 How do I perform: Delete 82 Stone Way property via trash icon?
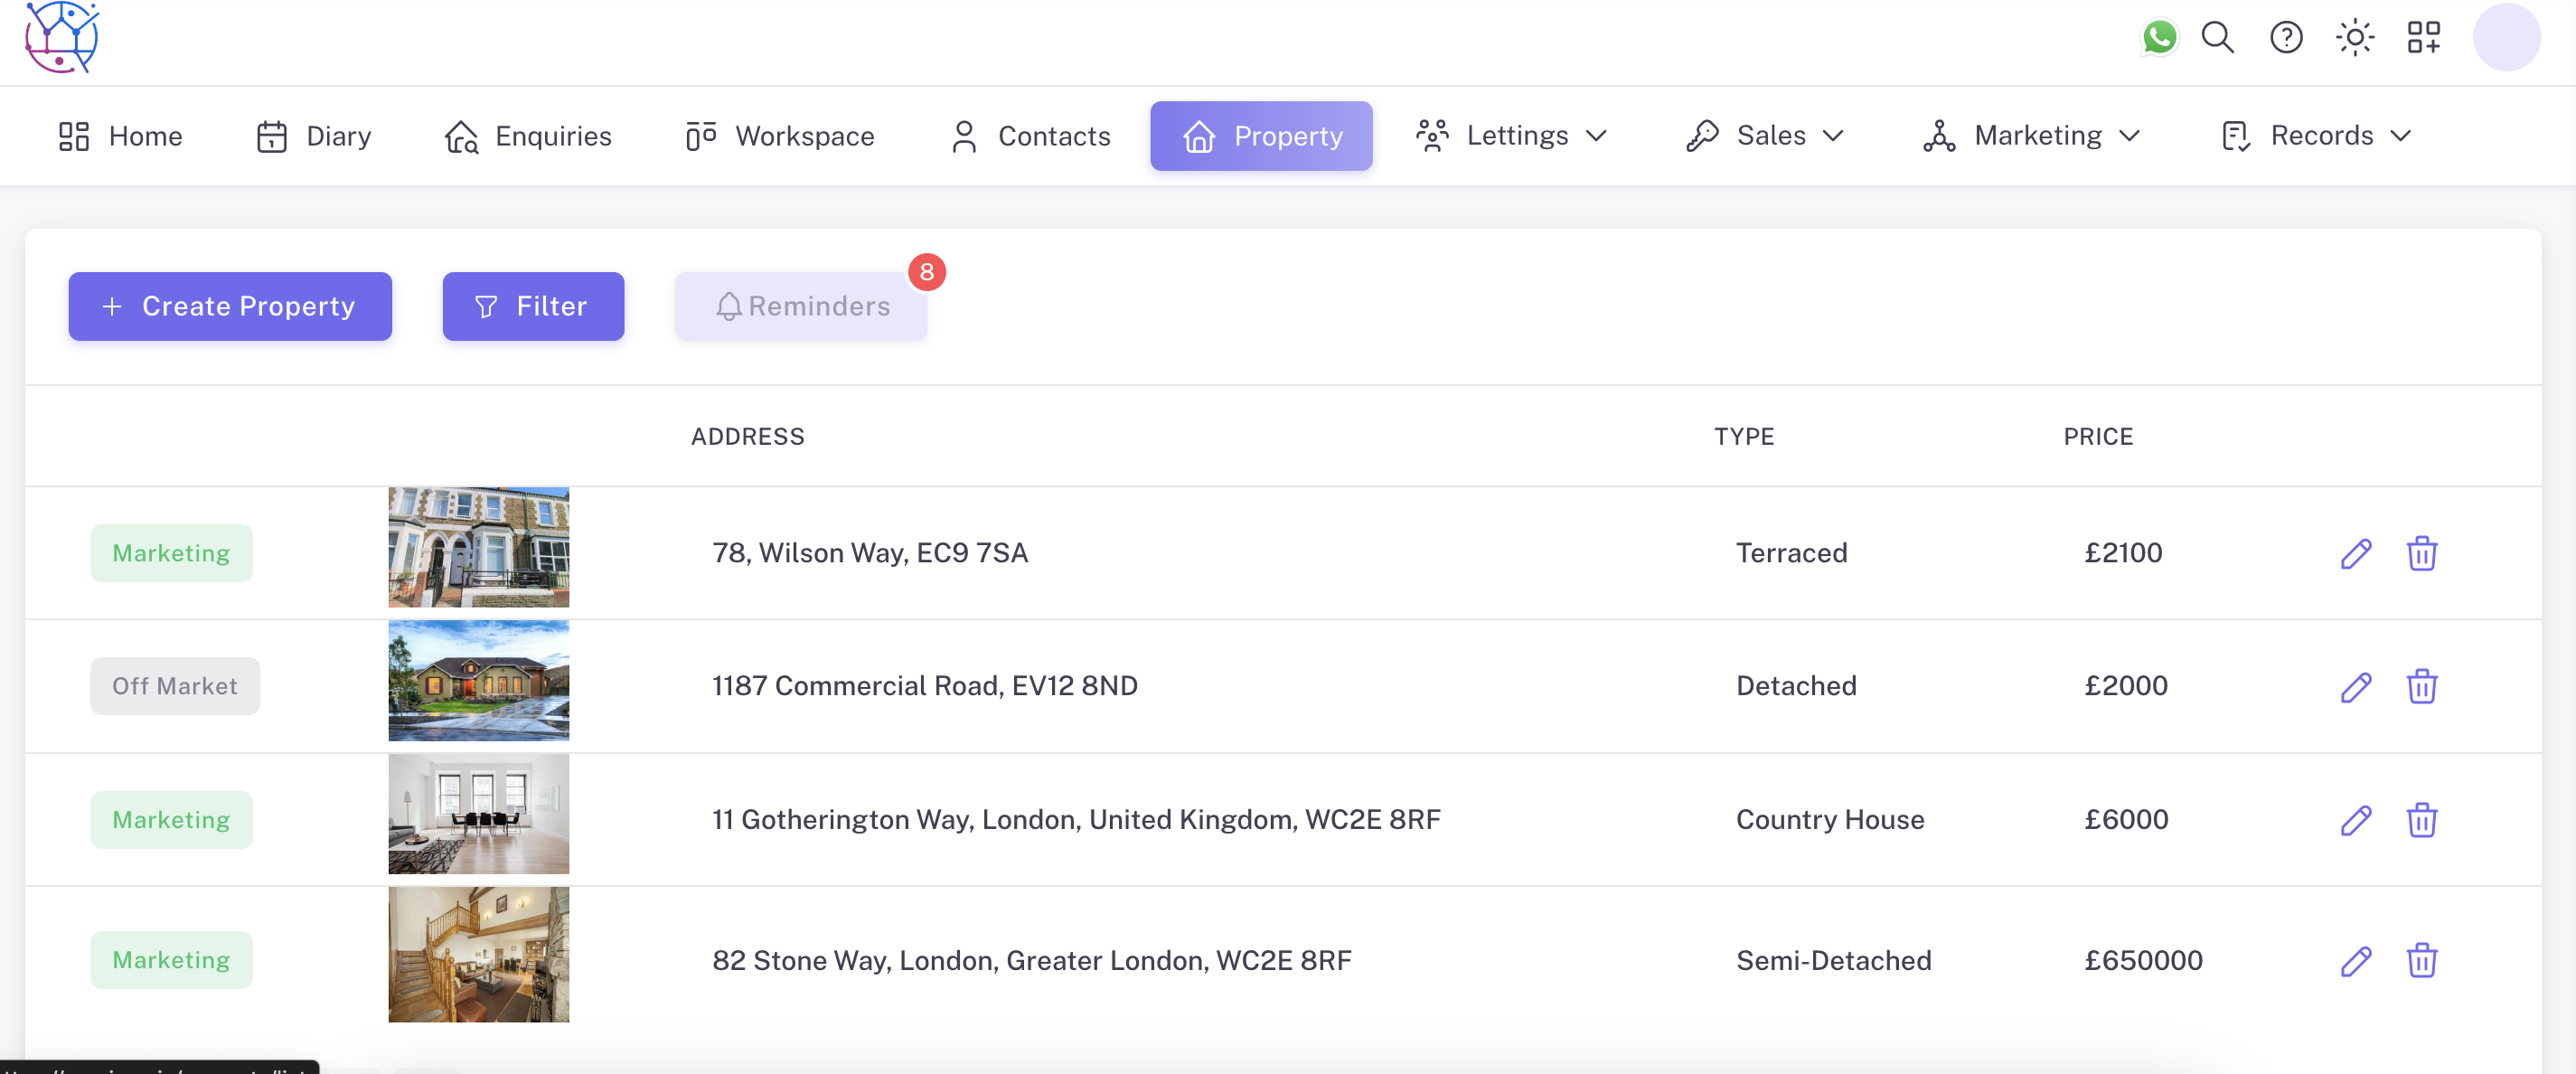2421,960
